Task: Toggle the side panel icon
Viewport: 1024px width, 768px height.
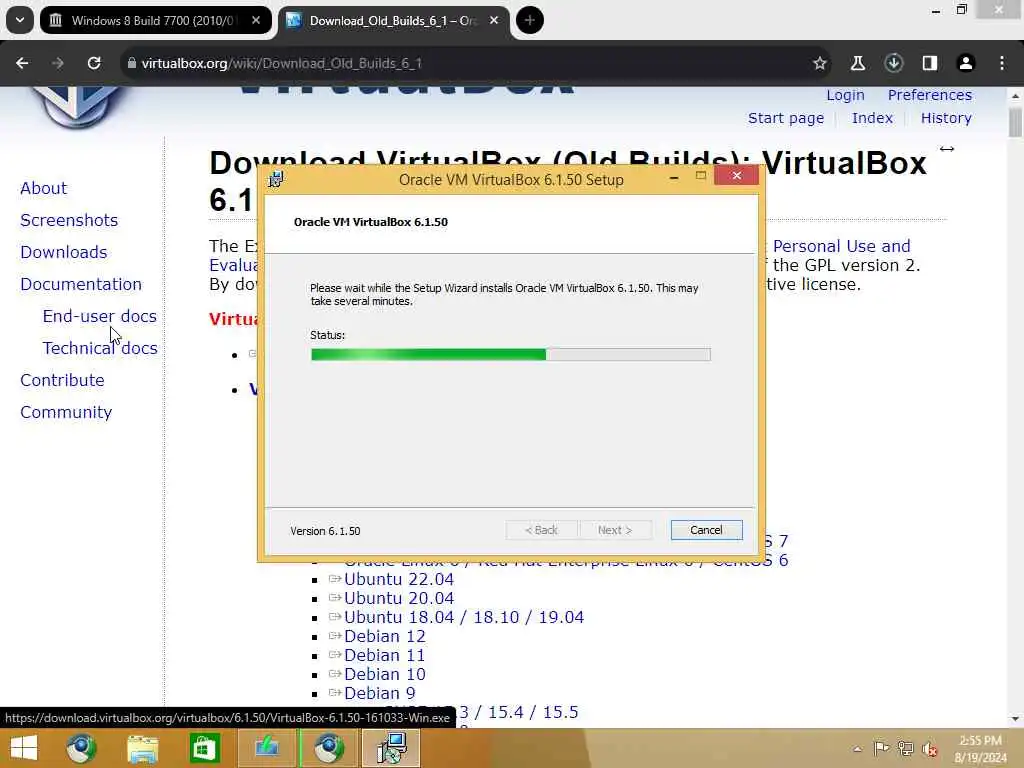Action: pyautogui.click(x=929, y=63)
